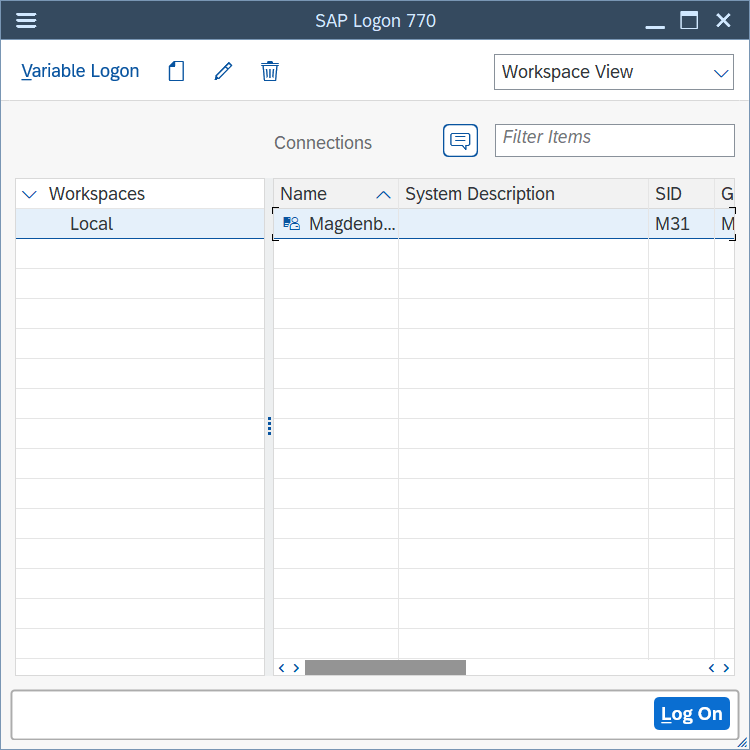750x750 pixels.
Task: Collapse the Workspaces tree node
Action: pos(30,194)
